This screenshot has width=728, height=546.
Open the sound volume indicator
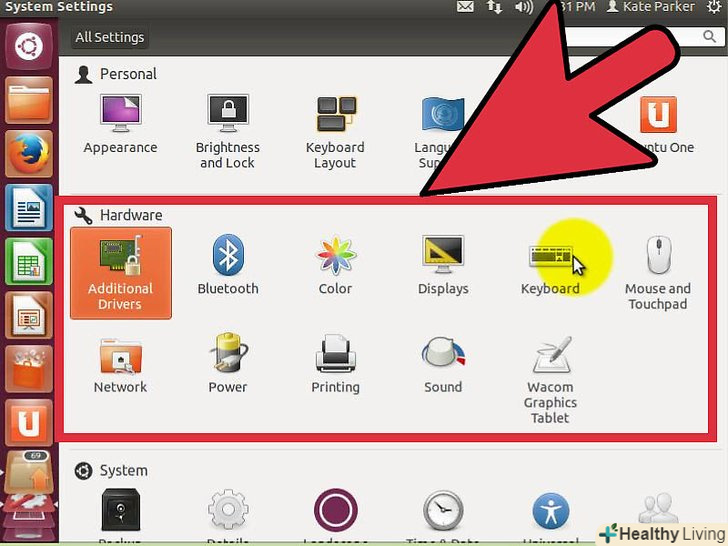click(524, 7)
